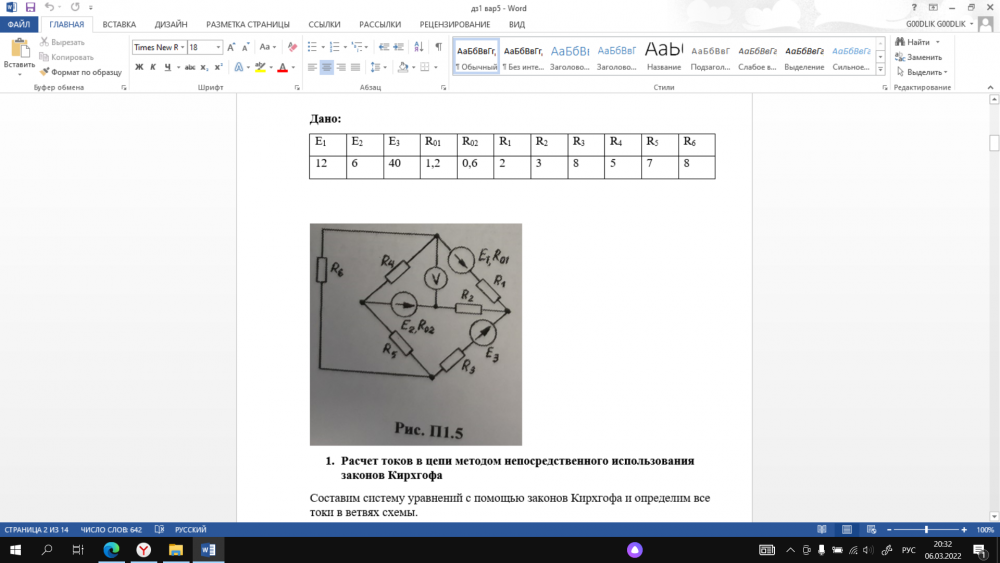The width and height of the screenshot is (1000, 563).
Task: Click the Redo icon in title bar
Action: pos(75,8)
